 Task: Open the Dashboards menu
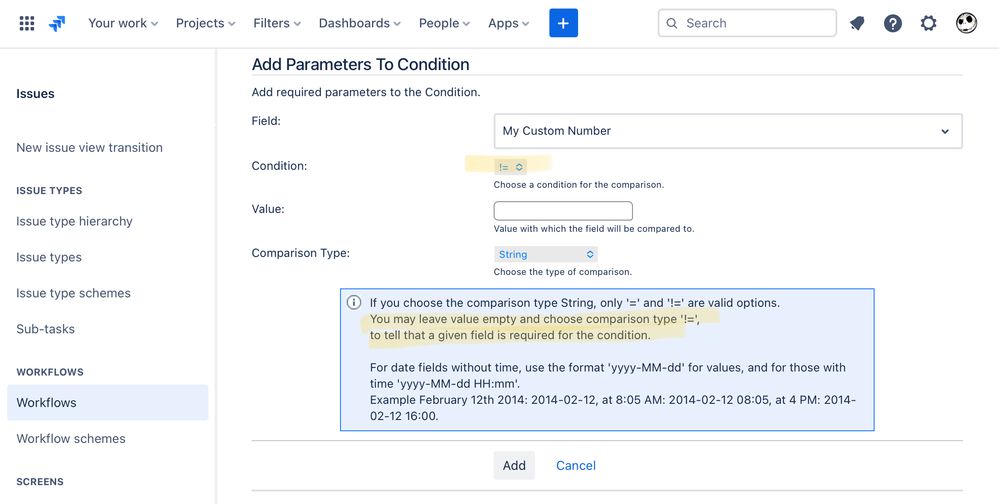tap(359, 23)
